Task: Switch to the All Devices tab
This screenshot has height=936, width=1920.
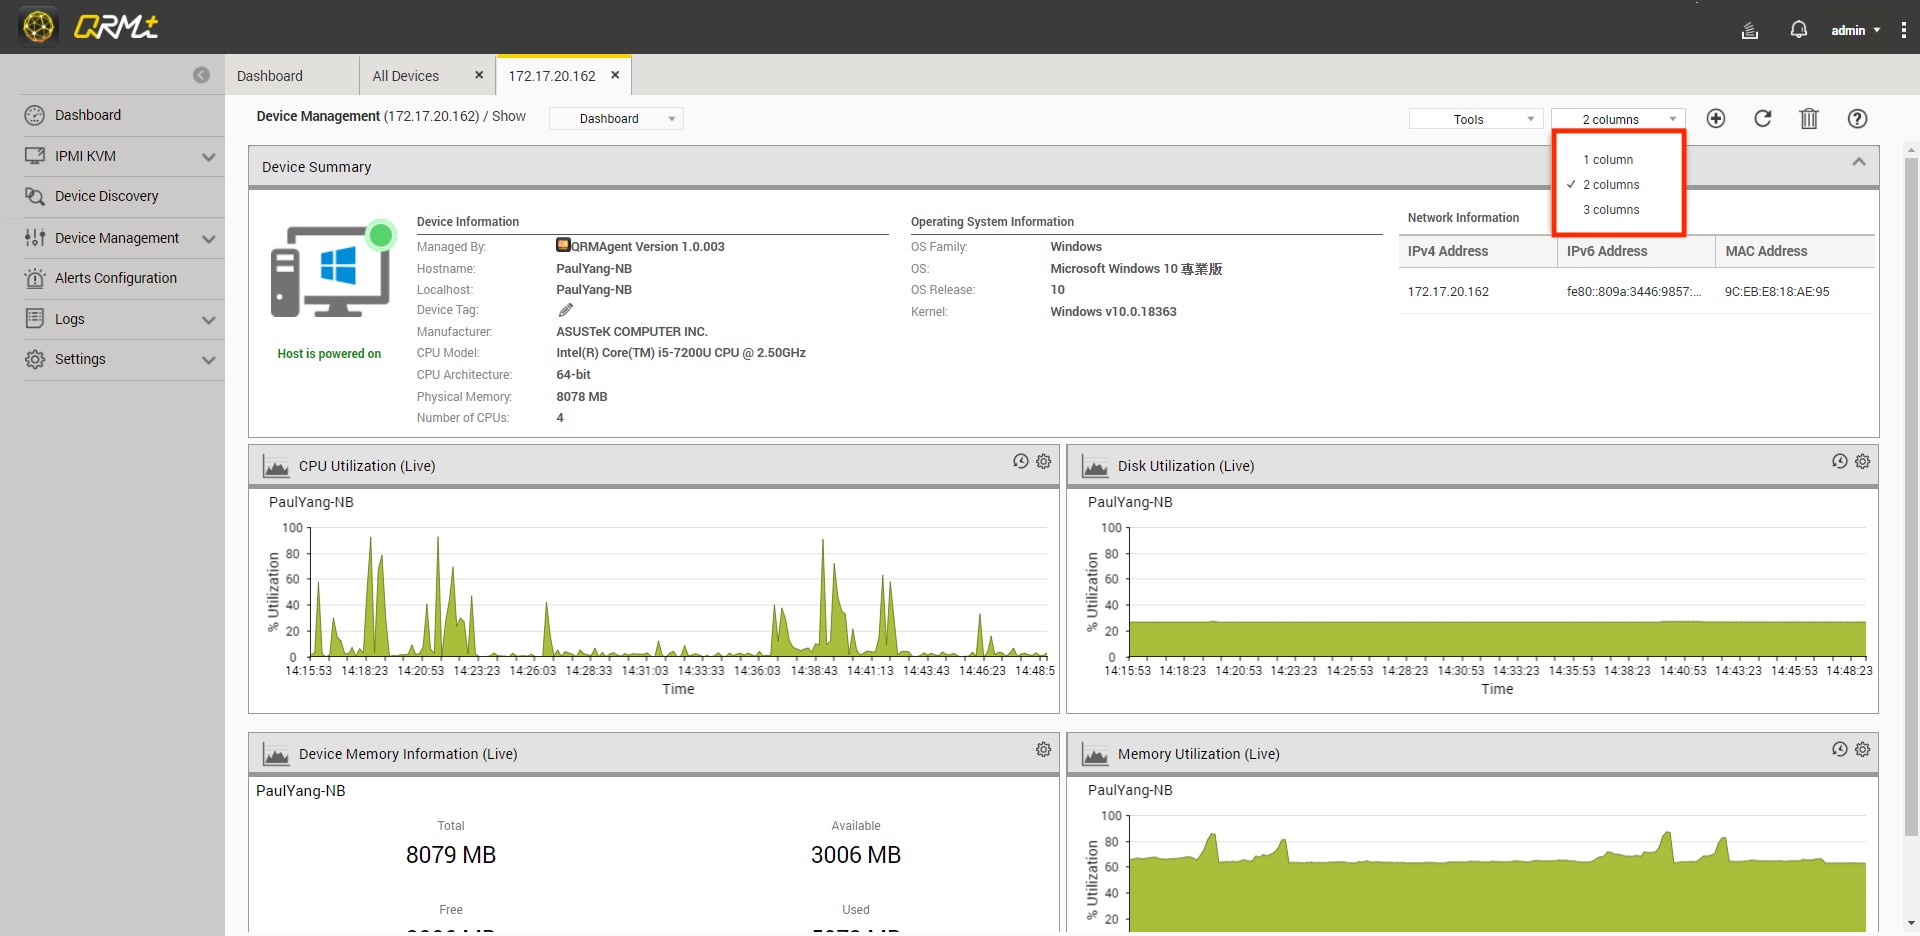Action: pyautogui.click(x=406, y=76)
